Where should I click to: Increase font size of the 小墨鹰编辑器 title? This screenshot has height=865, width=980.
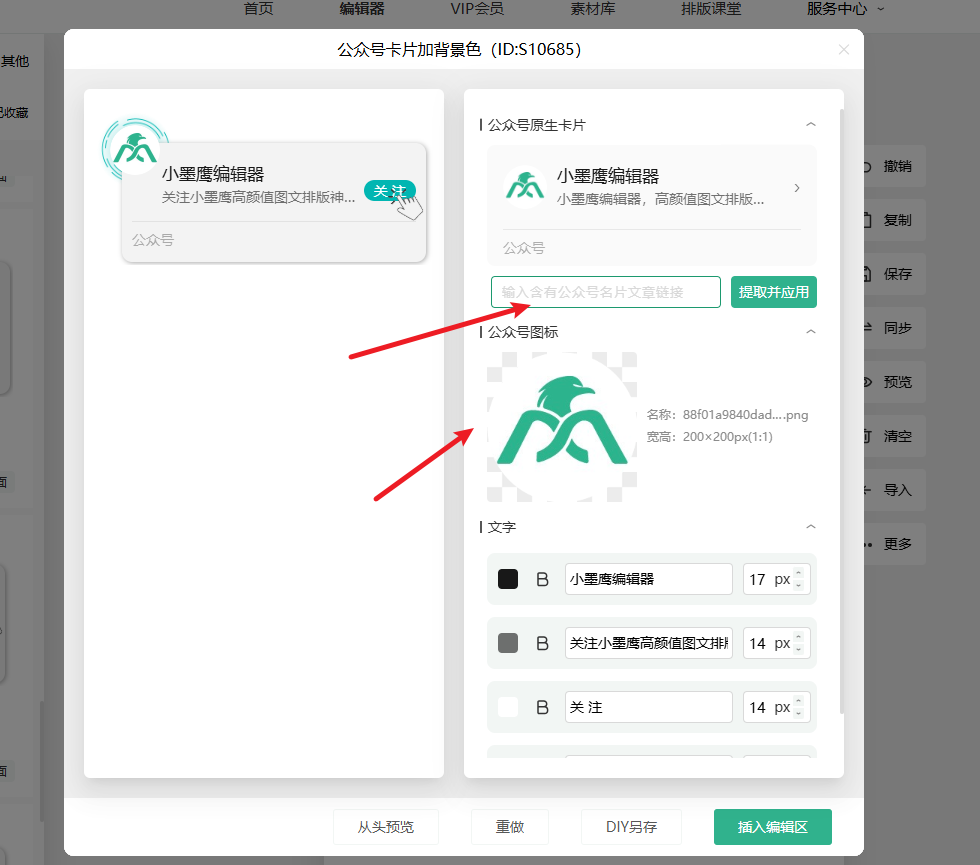coord(798,574)
